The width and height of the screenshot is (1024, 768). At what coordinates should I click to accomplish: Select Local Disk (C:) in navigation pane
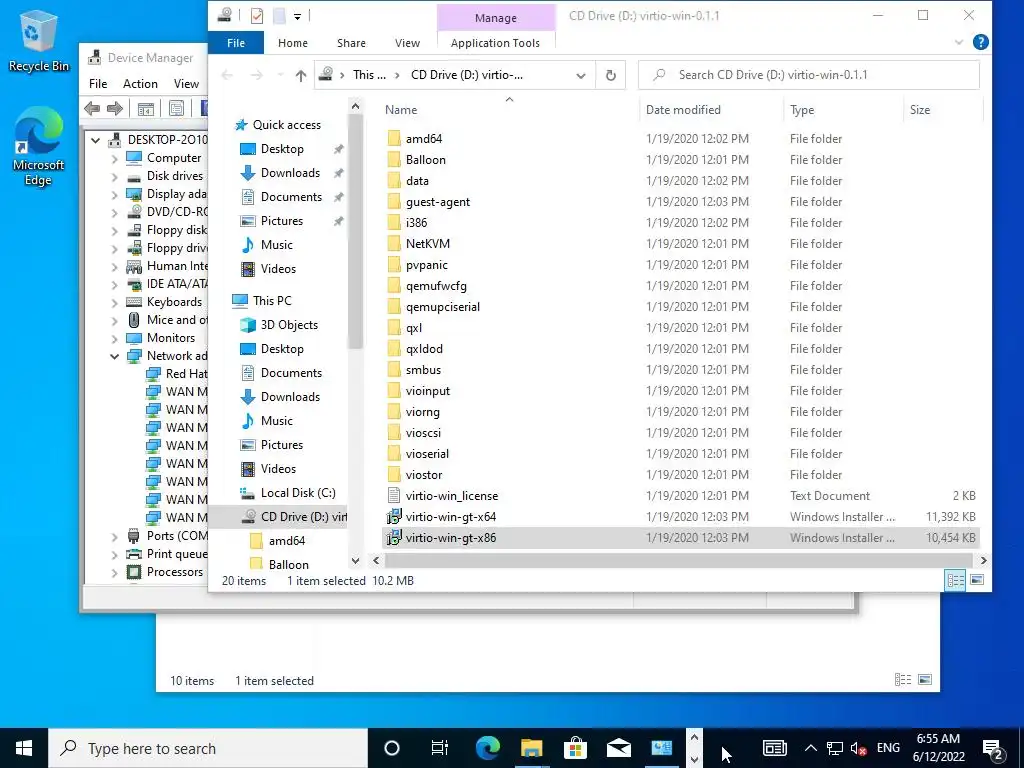tap(298, 493)
